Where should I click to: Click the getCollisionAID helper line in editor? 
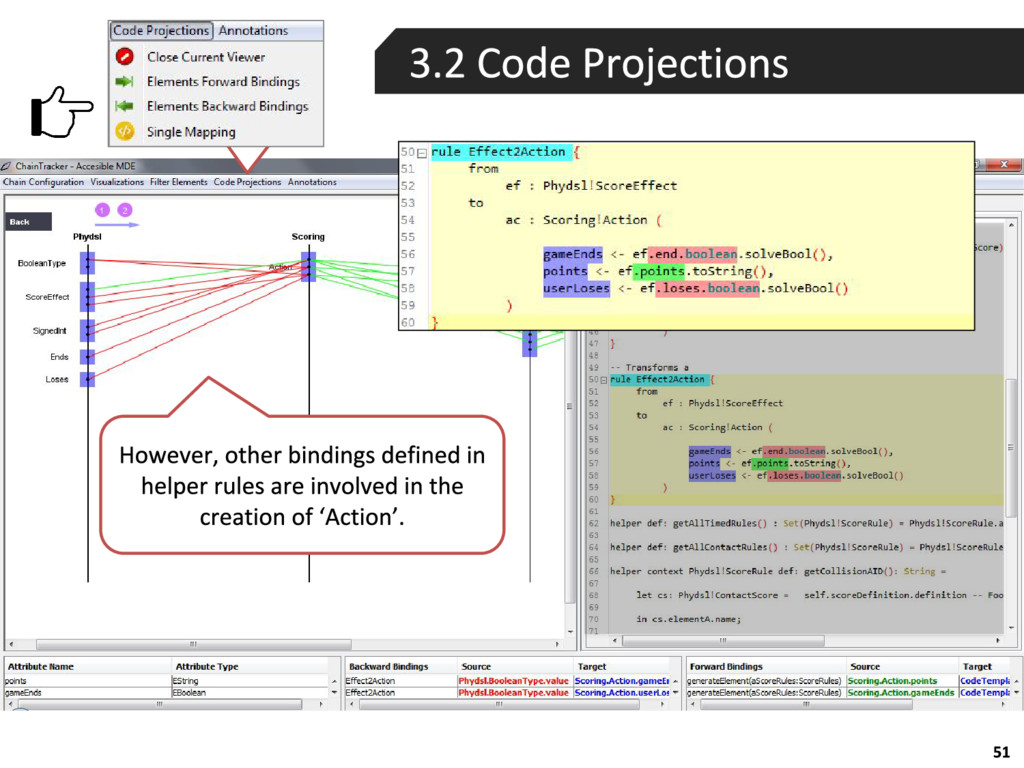tap(778, 571)
